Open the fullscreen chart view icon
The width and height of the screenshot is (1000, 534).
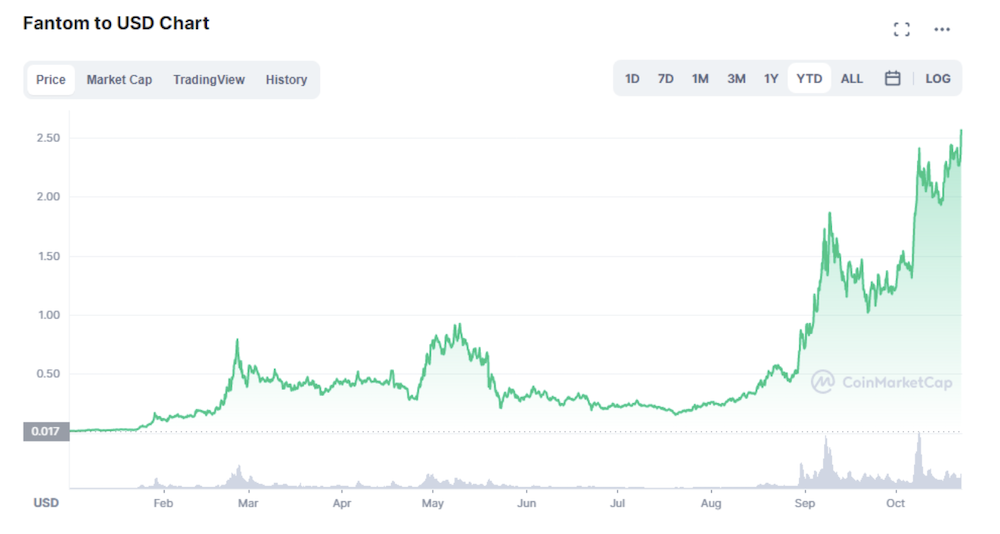coord(901,29)
